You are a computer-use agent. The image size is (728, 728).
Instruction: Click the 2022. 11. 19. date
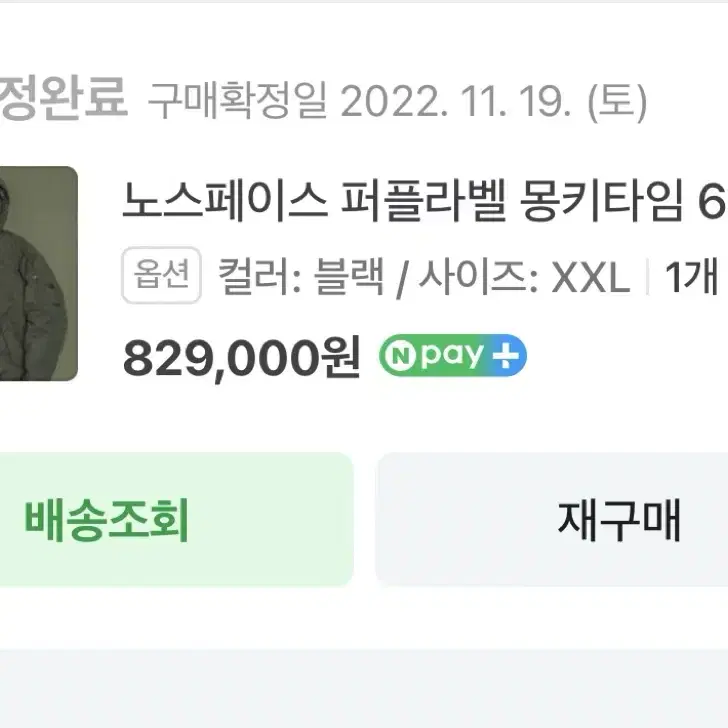click(x=456, y=102)
